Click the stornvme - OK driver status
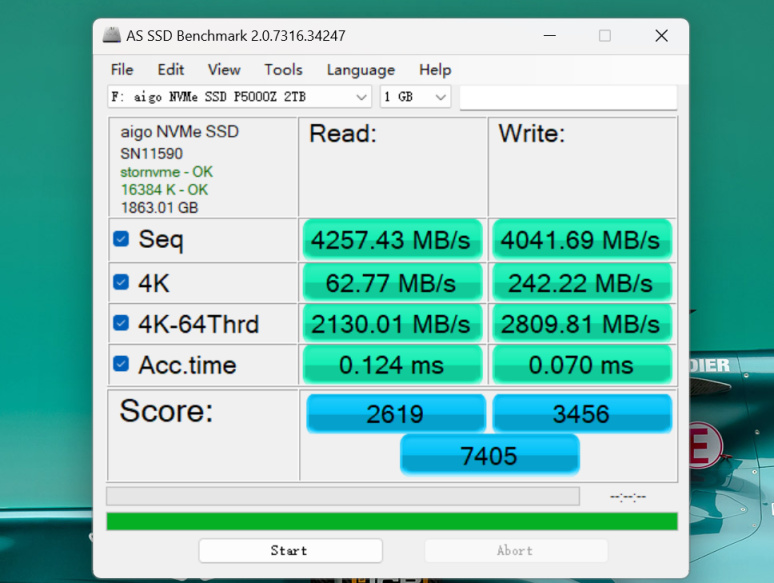774x583 pixels. (x=166, y=172)
